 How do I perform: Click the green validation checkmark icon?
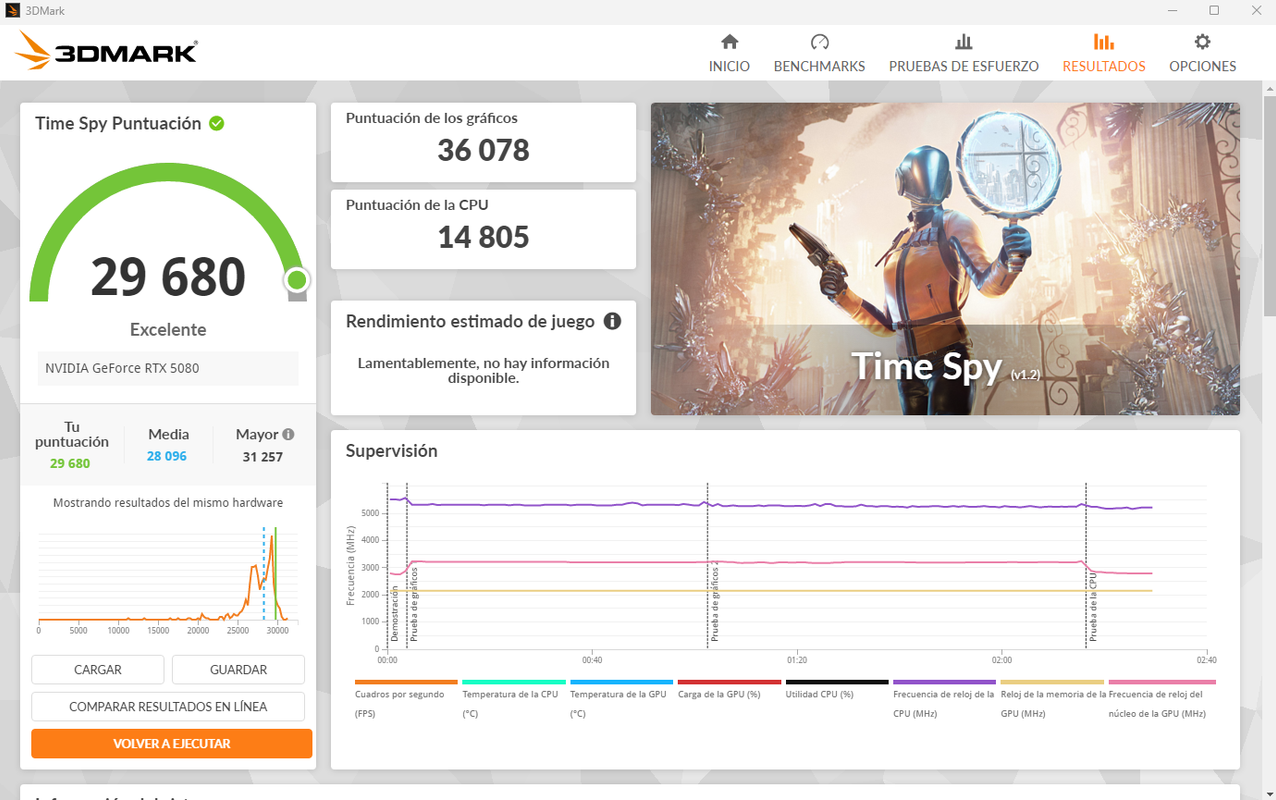coord(216,123)
